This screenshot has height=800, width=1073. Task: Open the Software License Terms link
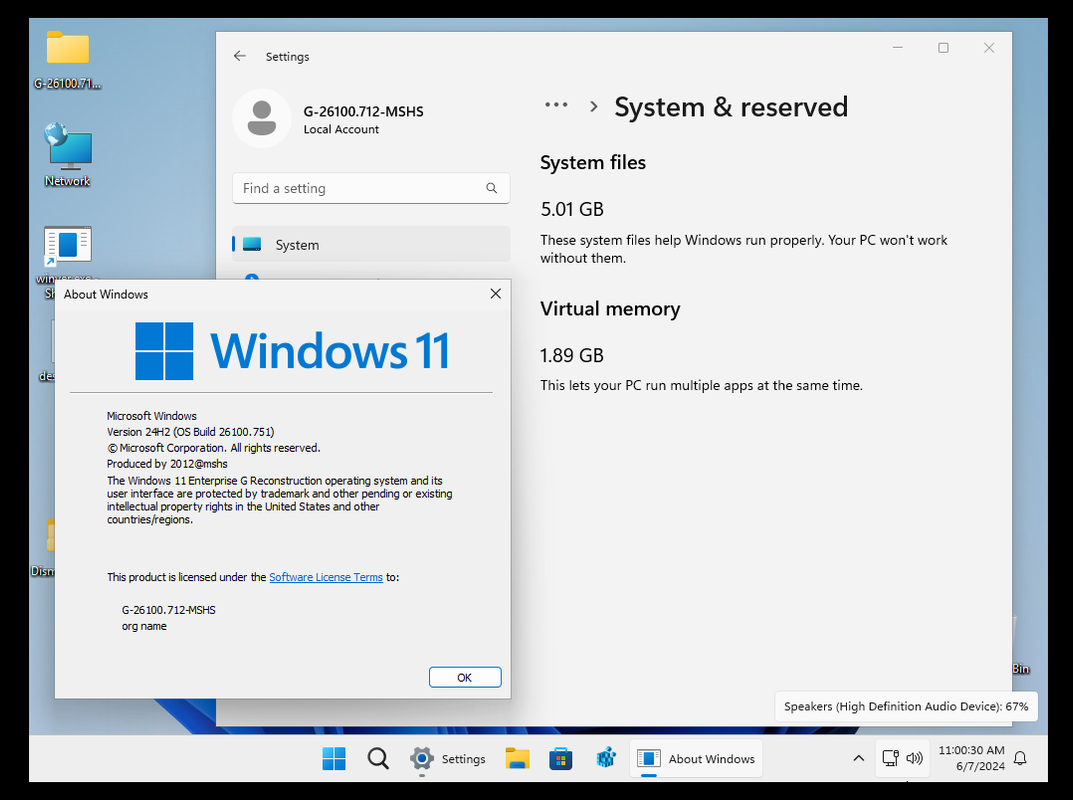(326, 577)
